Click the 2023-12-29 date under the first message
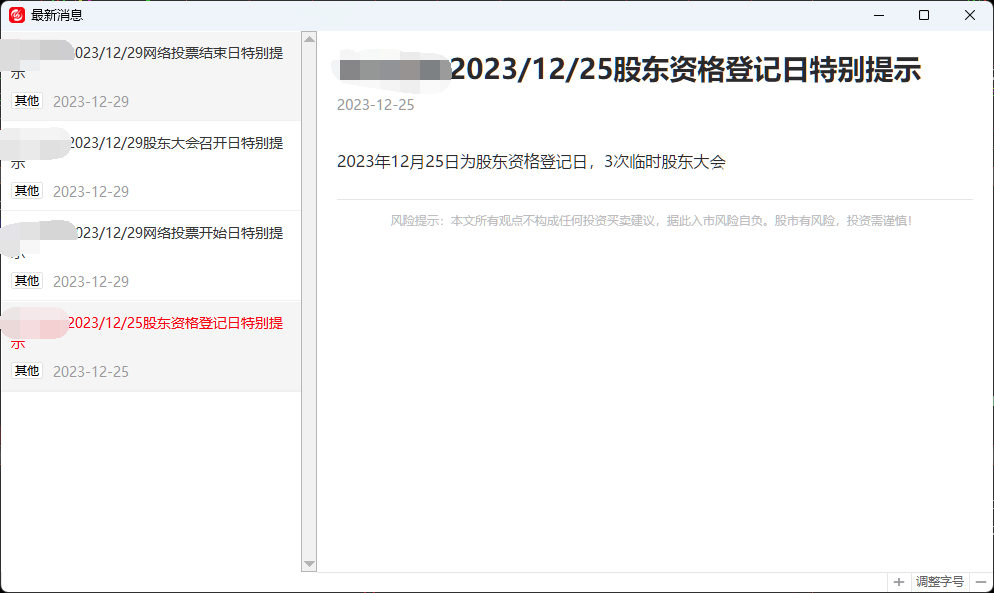This screenshot has height=593, width=994. pos(93,101)
